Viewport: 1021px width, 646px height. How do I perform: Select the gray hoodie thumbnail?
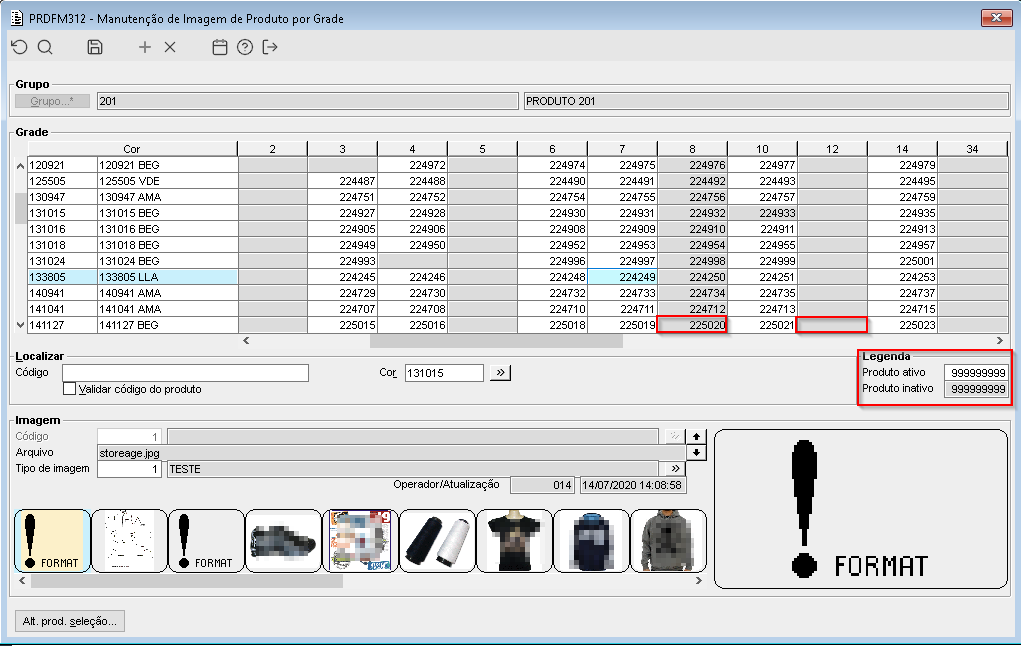coord(669,541)
